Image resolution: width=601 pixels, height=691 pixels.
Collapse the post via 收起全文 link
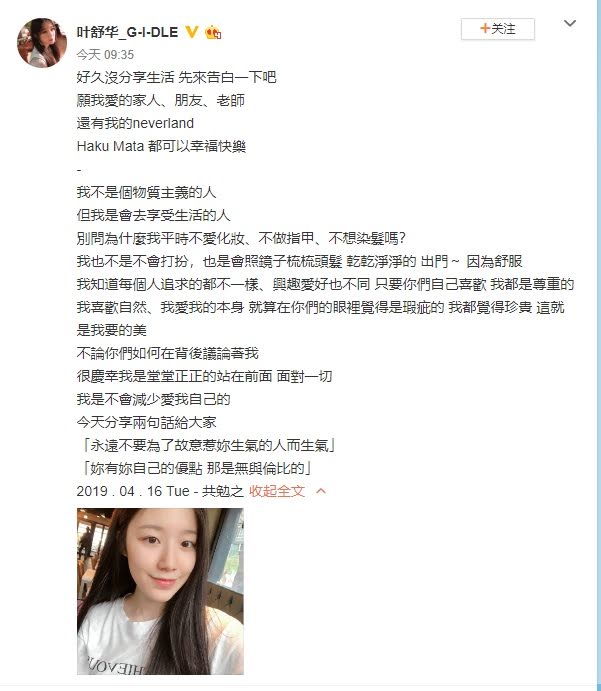point(277,491)
